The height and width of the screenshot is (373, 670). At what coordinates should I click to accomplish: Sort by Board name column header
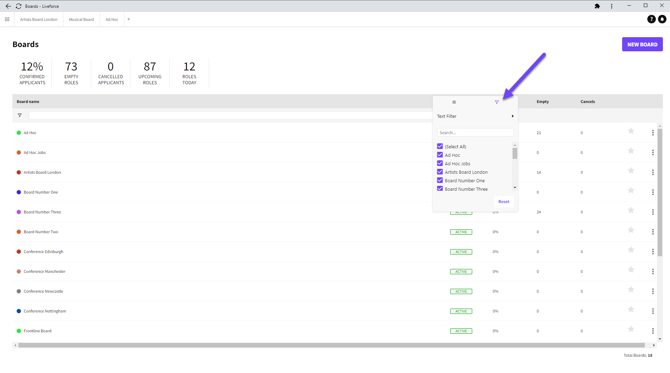tap(28, 102)
